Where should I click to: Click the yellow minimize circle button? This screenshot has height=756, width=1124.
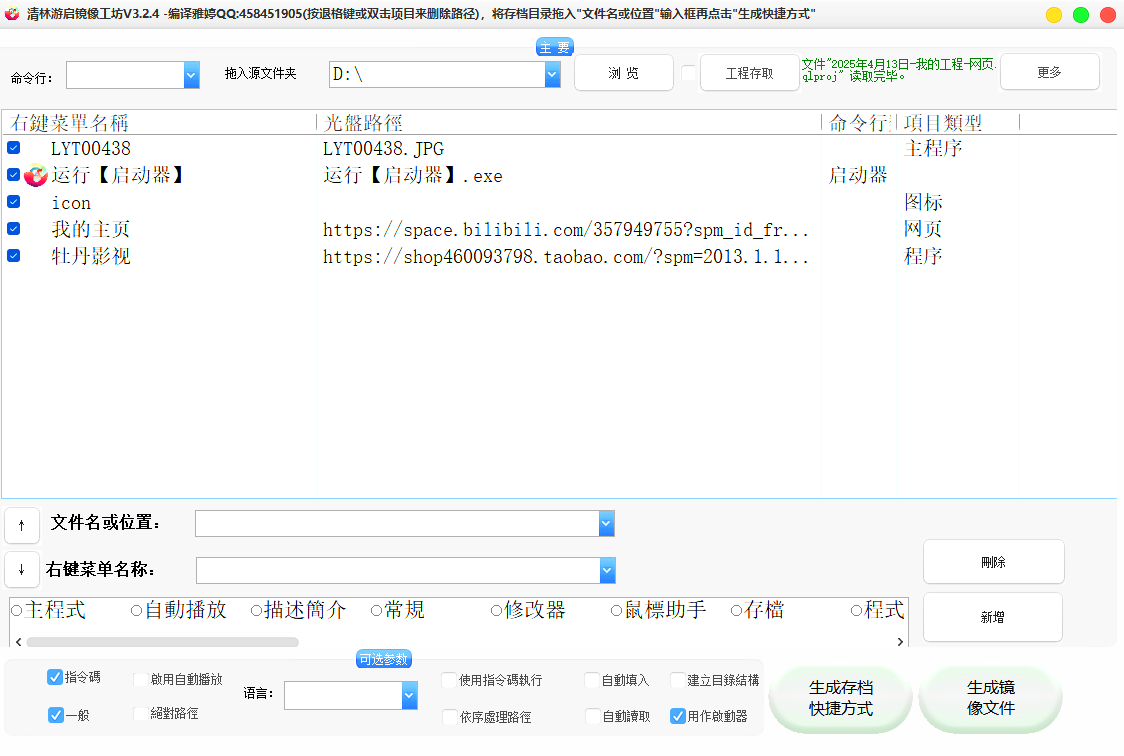[x=1054, y=14]
